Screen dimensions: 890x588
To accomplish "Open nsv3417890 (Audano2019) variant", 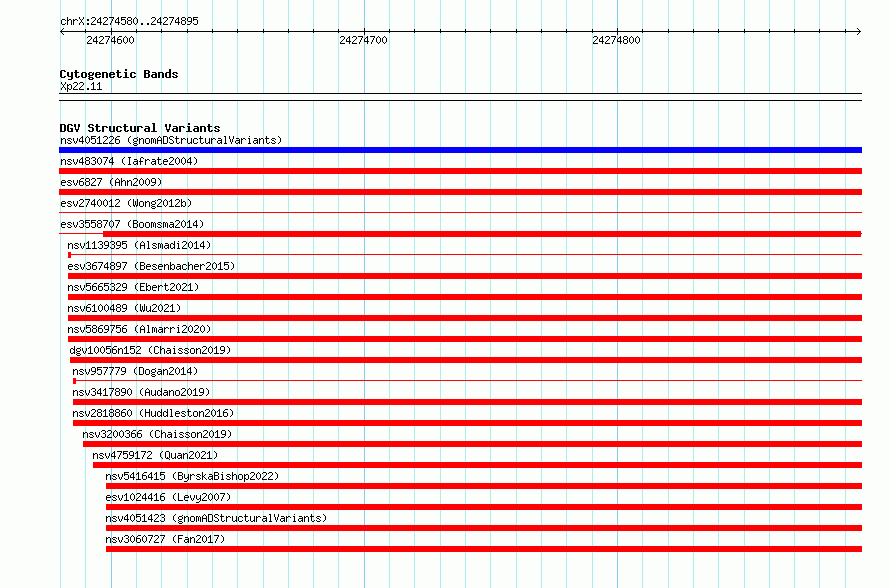I will point(141,392).
